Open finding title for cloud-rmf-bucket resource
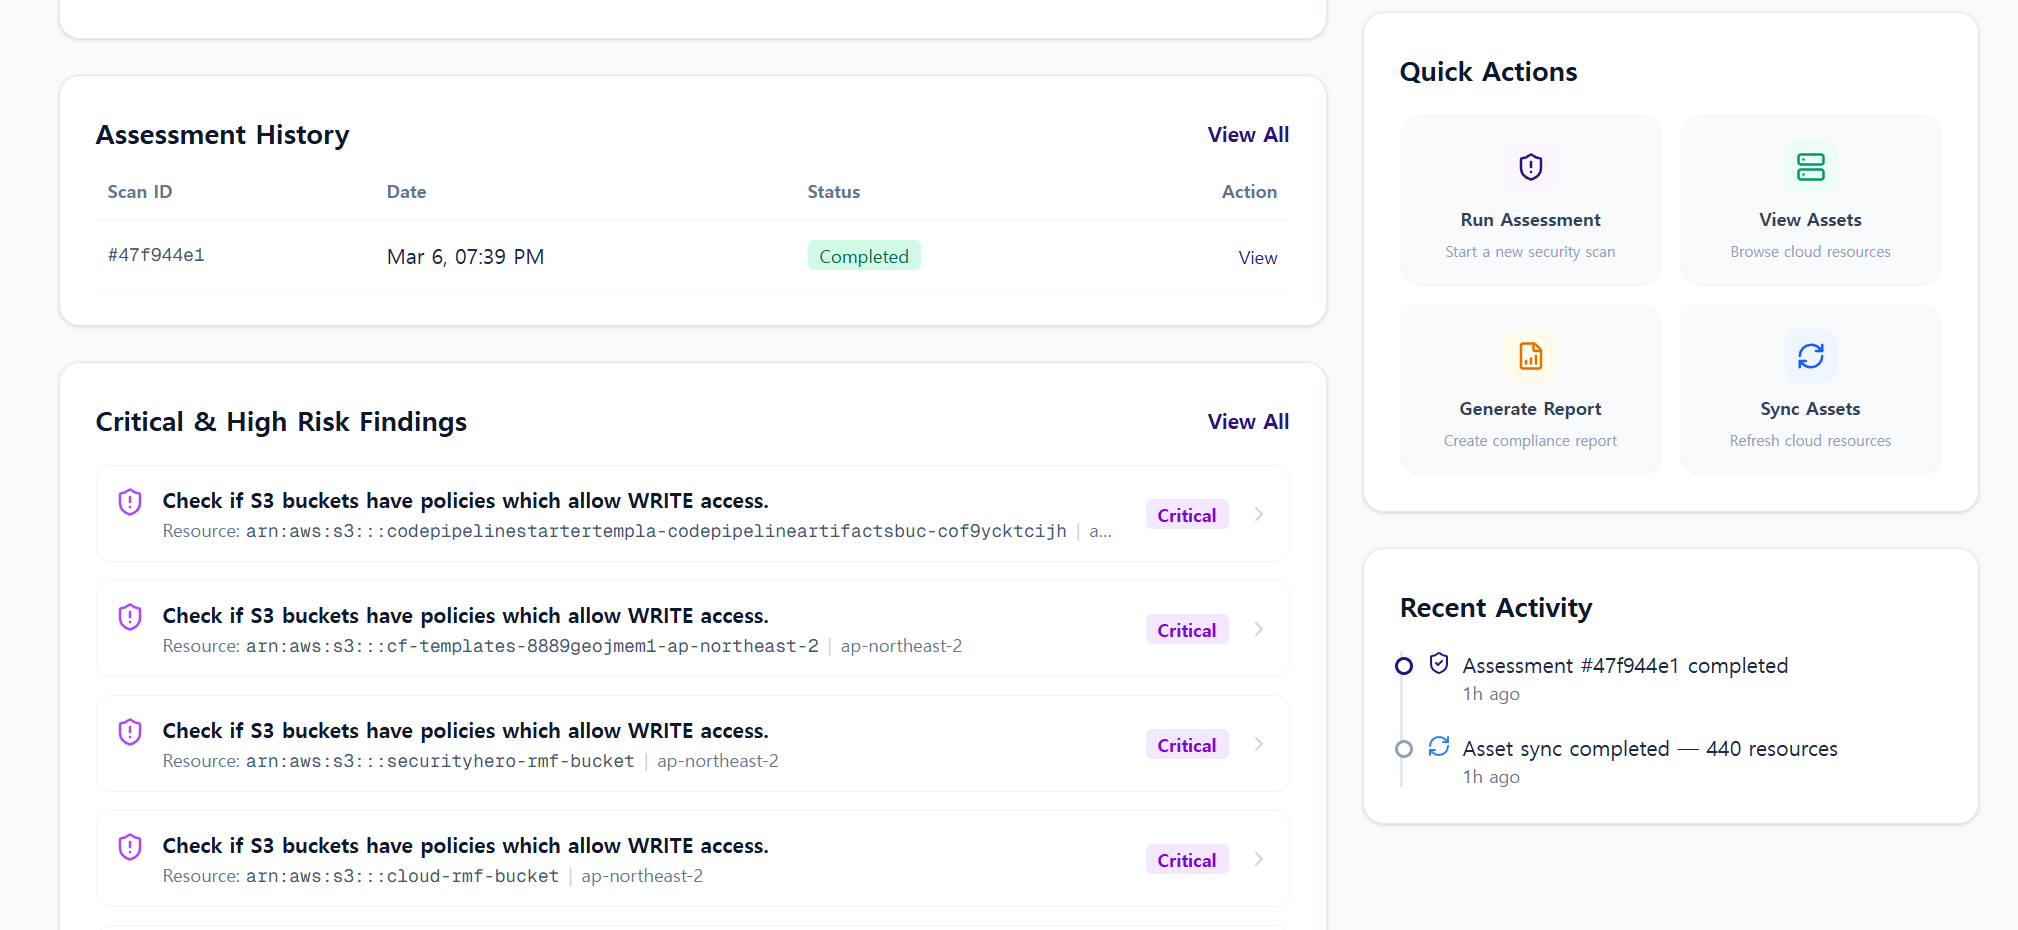Image resolution: width=2018 pixels, height=930 pixels. 465,846
